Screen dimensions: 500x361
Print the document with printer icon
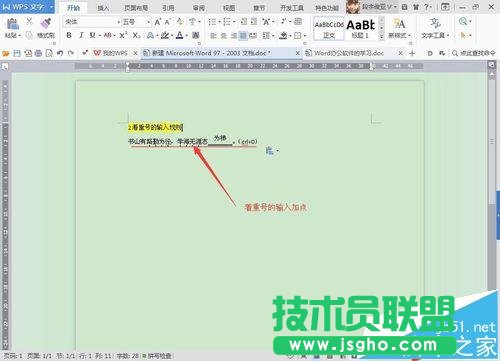pyautogui.click(x=39, y=53)
